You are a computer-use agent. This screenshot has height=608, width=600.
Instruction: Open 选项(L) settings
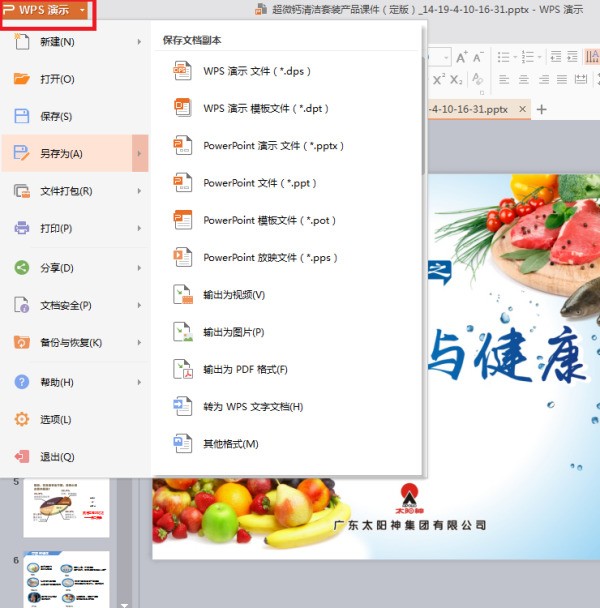(x=55, y=419)
